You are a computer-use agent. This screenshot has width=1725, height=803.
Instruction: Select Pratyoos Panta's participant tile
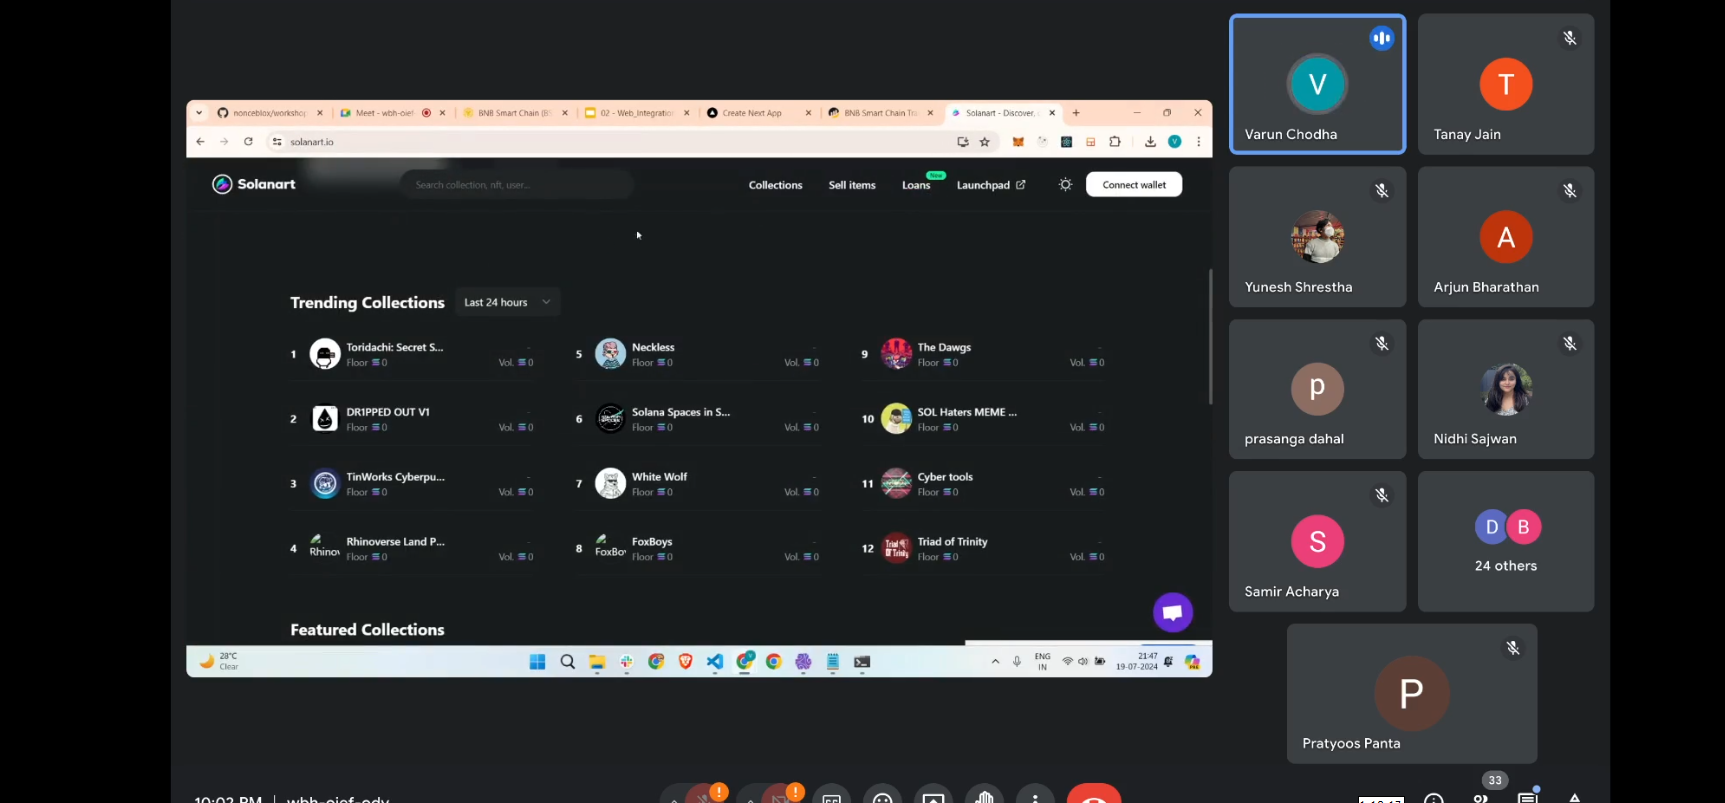[x=1412, y=694]
